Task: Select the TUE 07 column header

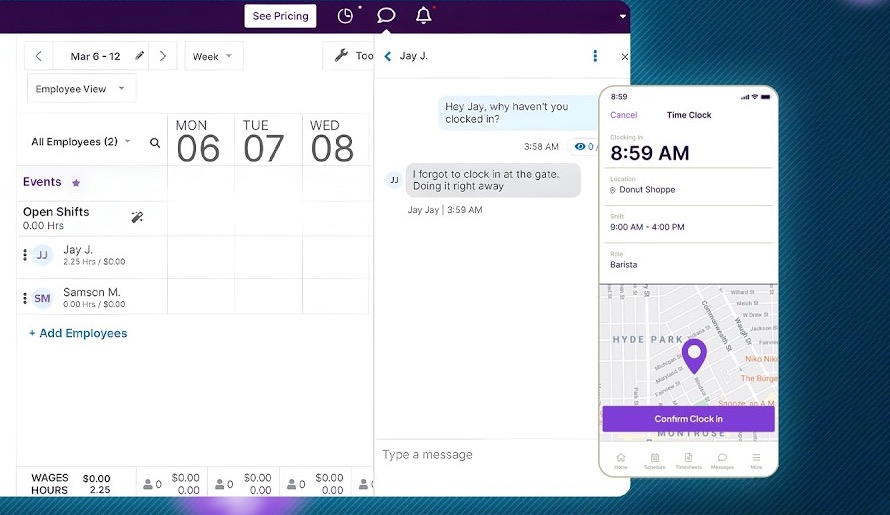Action: tap(268, 140)
